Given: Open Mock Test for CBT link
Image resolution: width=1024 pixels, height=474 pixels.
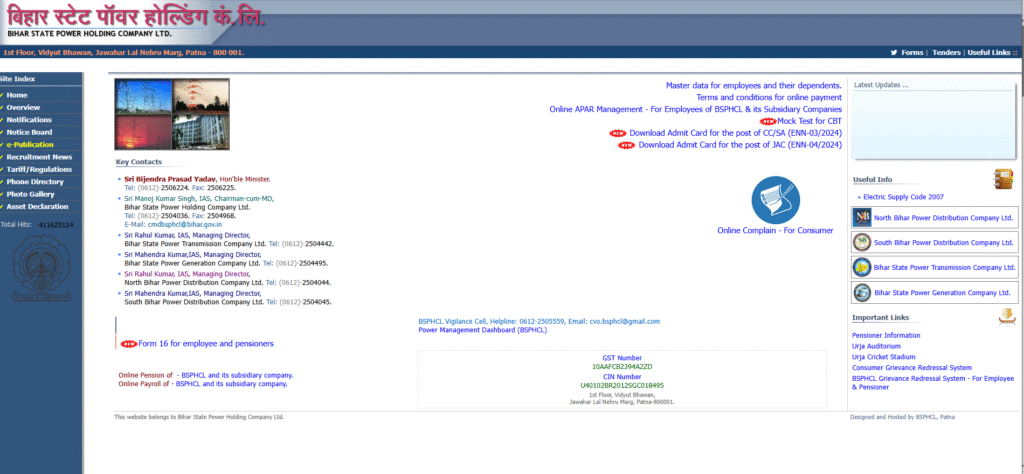Looking at the screenshot, I should 810,121.
